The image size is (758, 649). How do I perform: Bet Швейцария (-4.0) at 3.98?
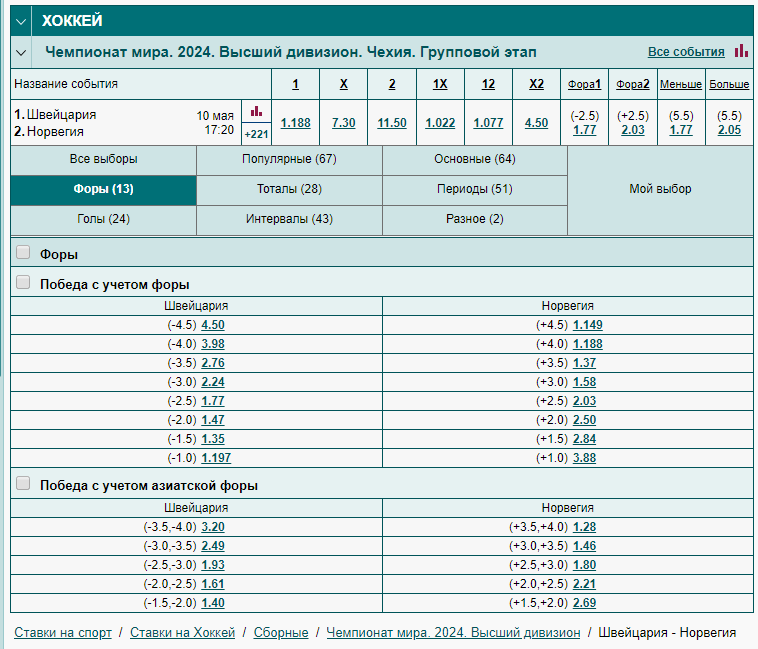(213, 344)
